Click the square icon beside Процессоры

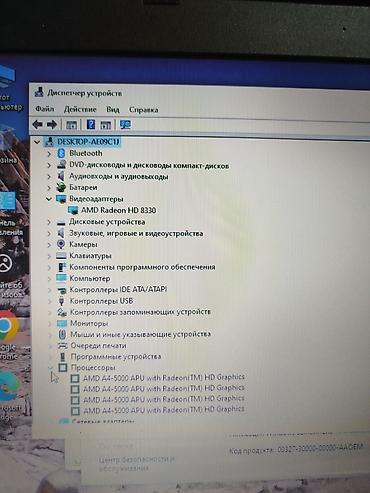[x=63, y=367]
